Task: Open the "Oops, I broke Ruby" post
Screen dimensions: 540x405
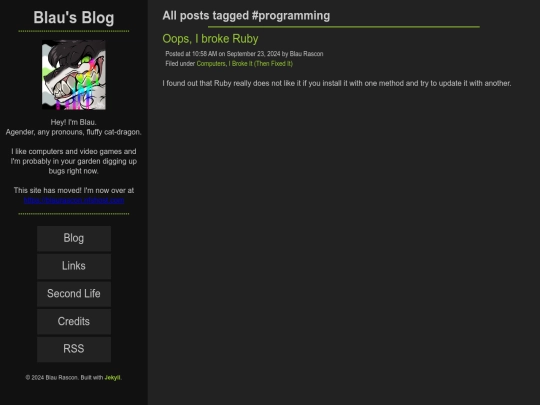Action: point(210,39)
